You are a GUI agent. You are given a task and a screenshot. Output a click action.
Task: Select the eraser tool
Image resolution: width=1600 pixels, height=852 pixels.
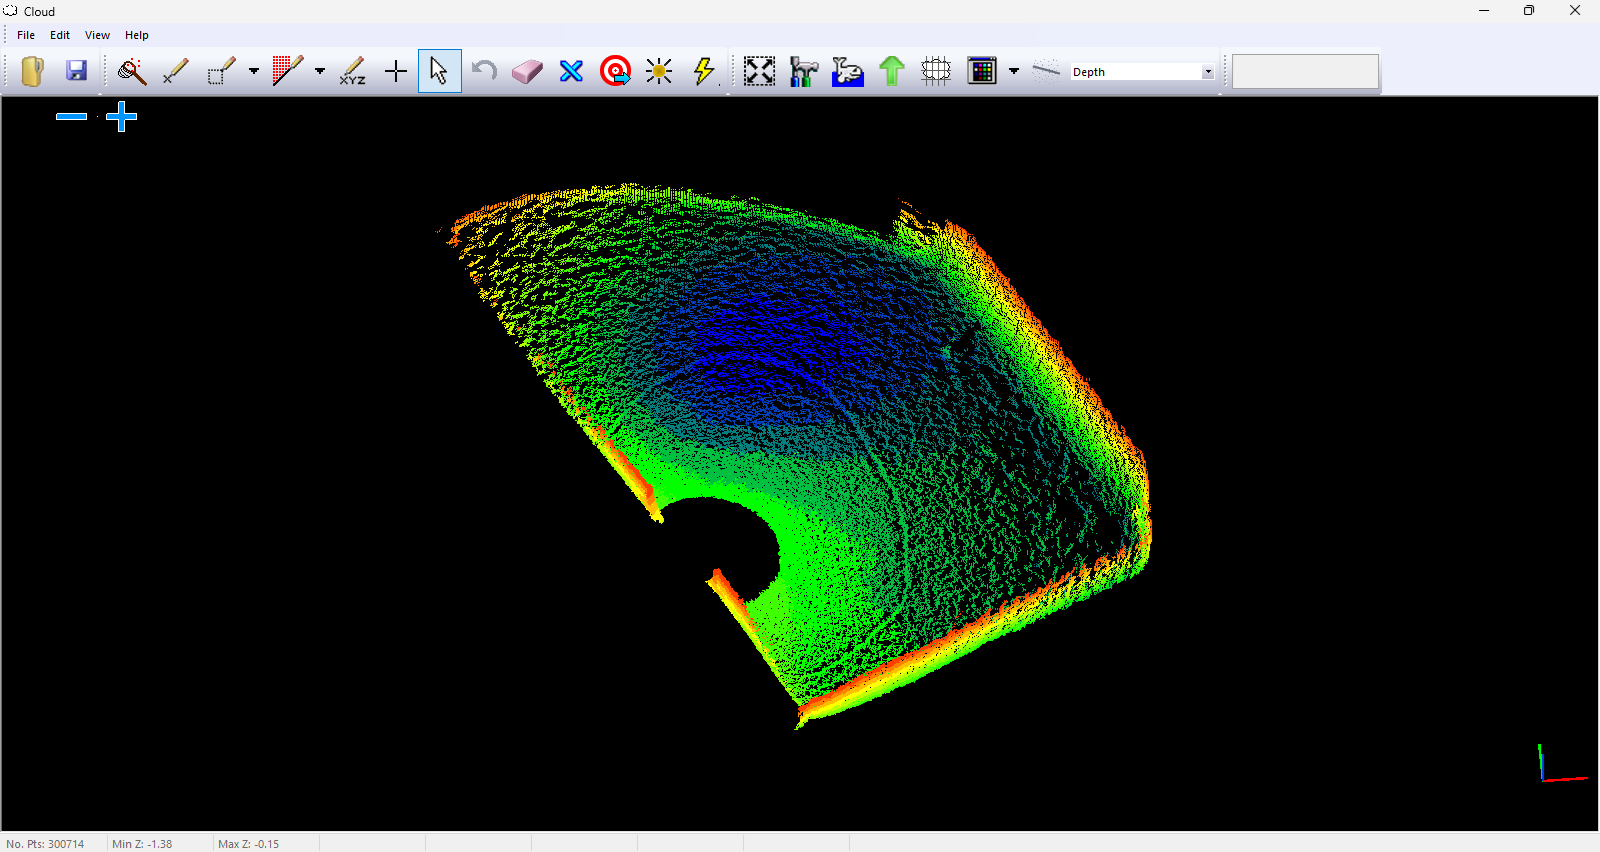527,71
